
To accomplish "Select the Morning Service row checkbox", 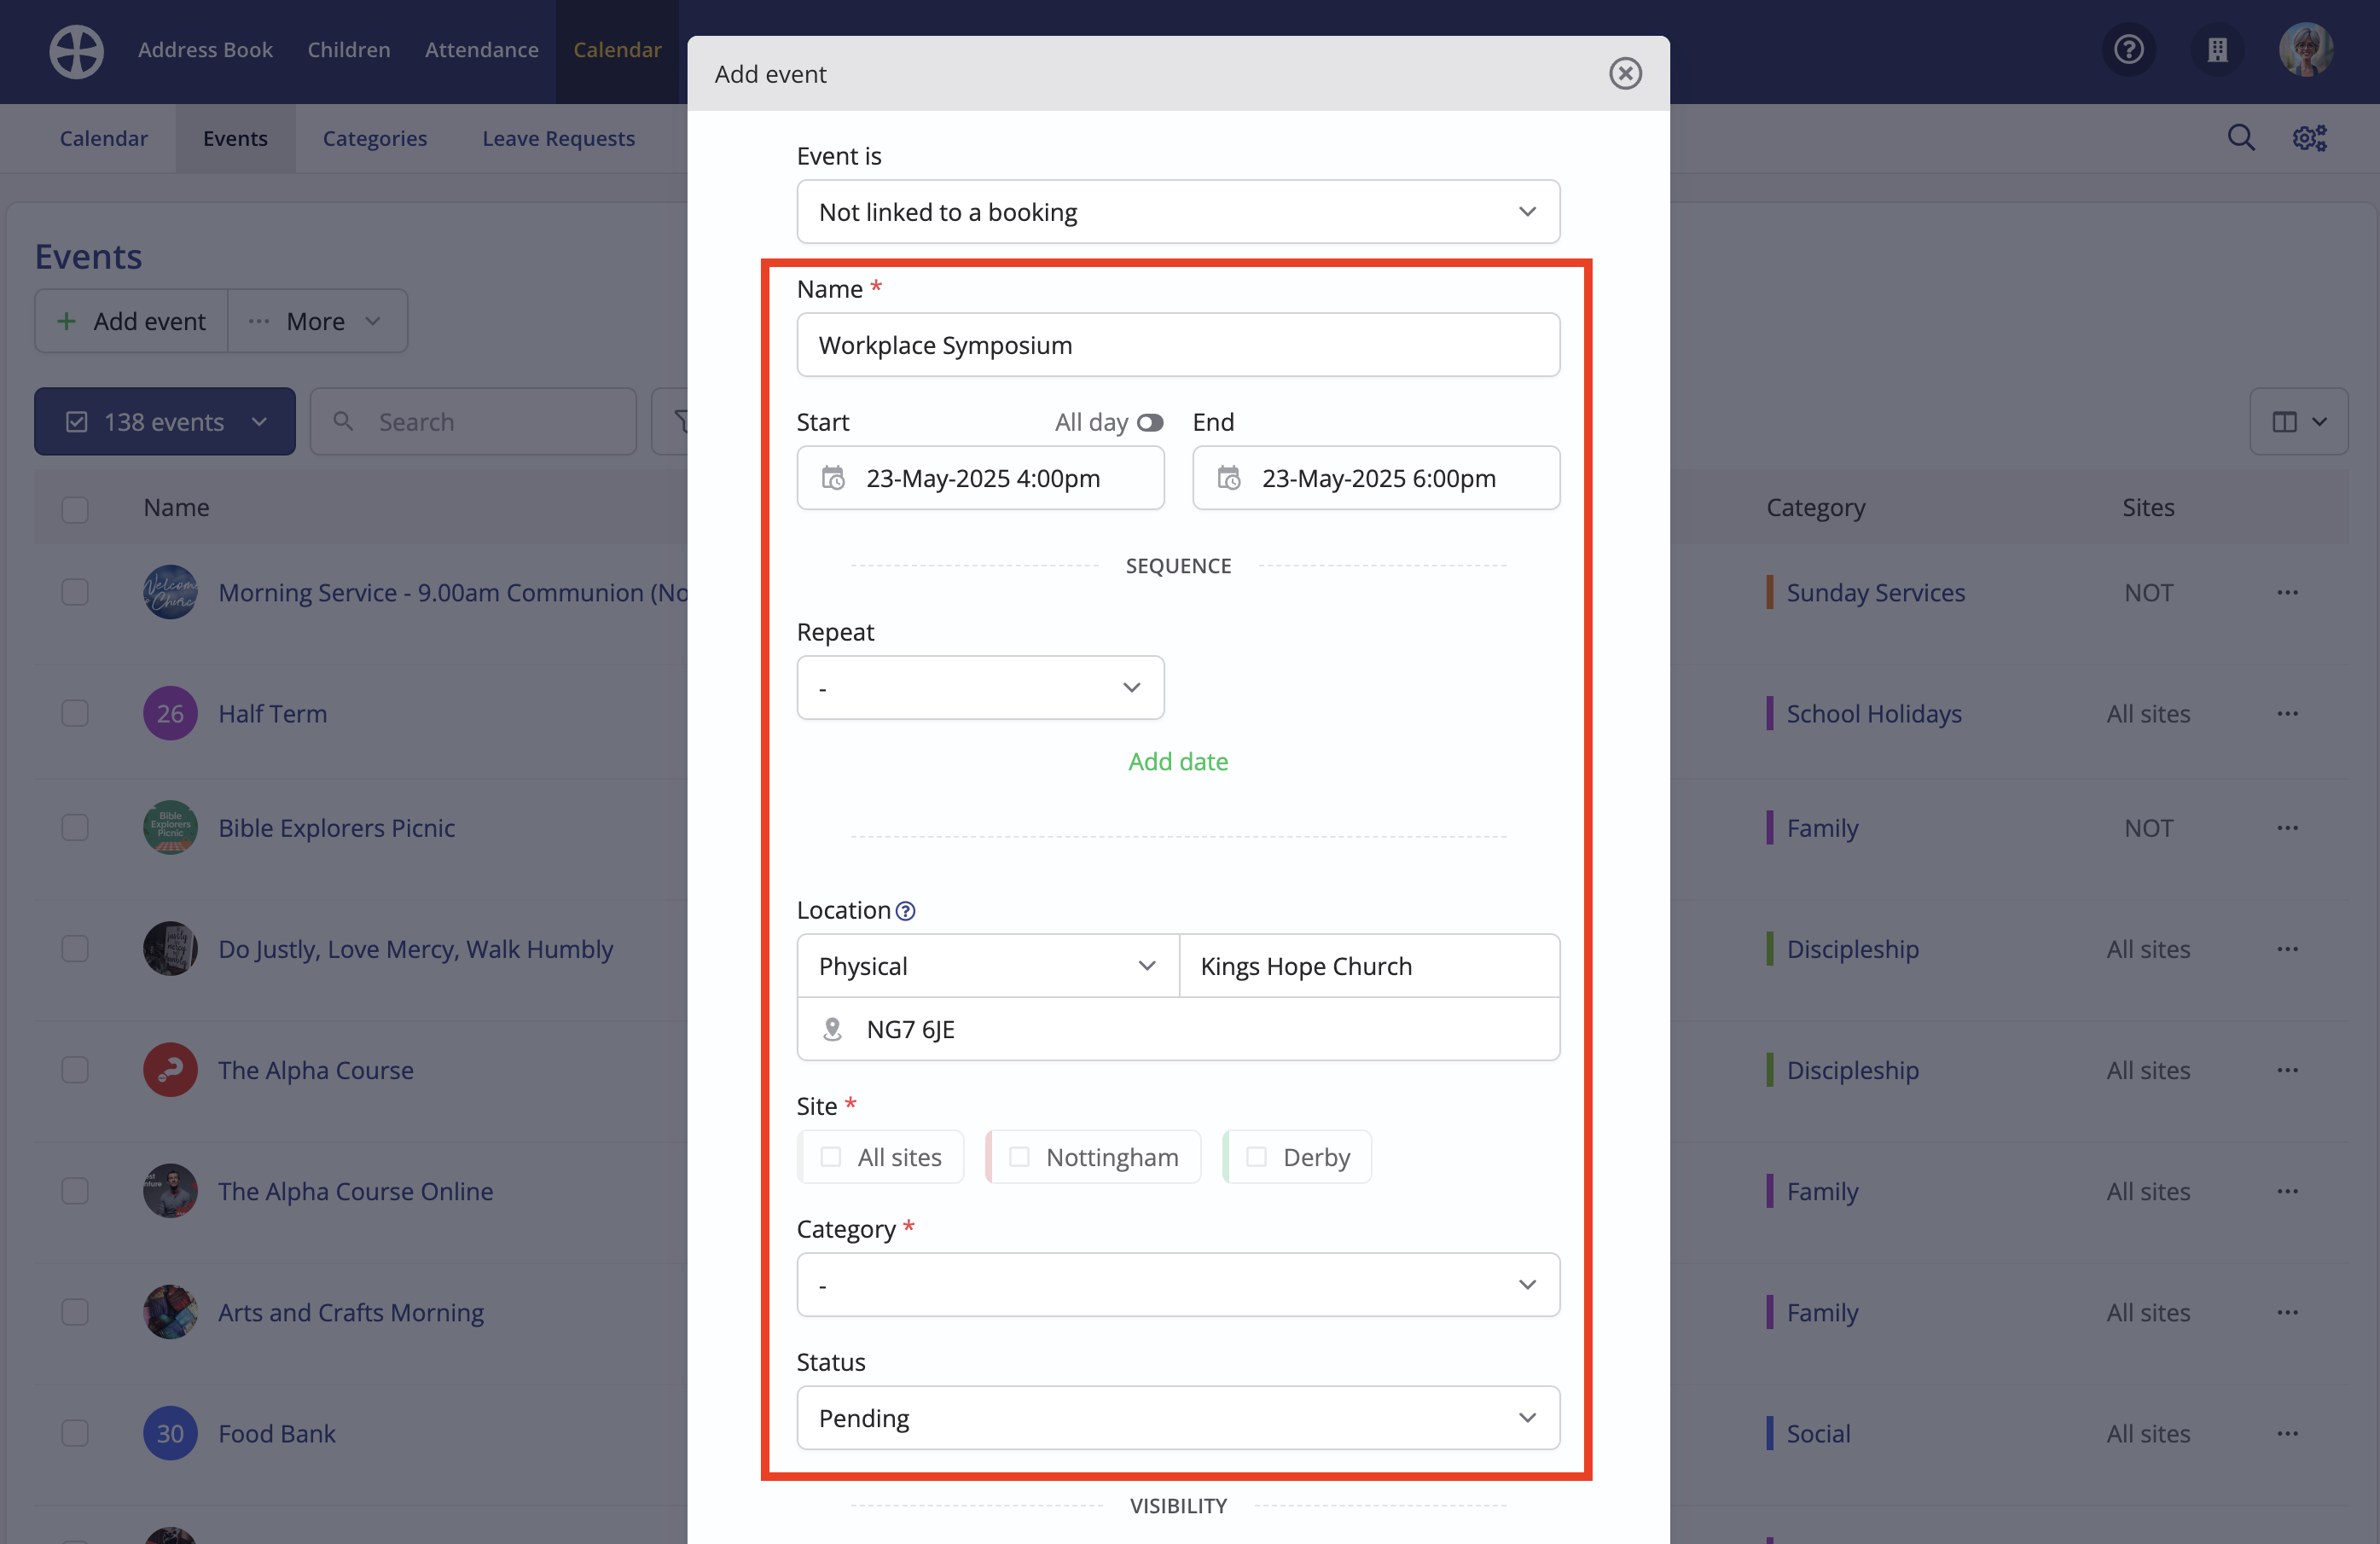I will click(75, 592).
